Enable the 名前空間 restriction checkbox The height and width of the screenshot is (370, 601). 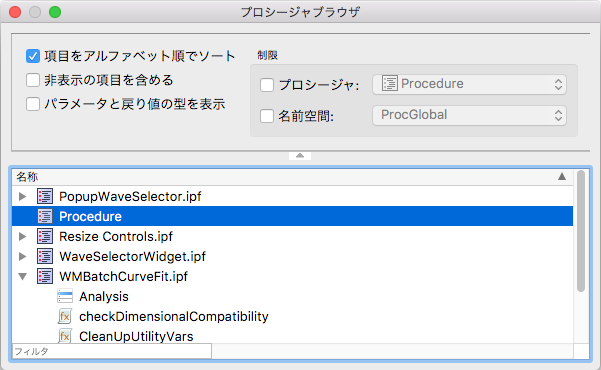point(267,115)
